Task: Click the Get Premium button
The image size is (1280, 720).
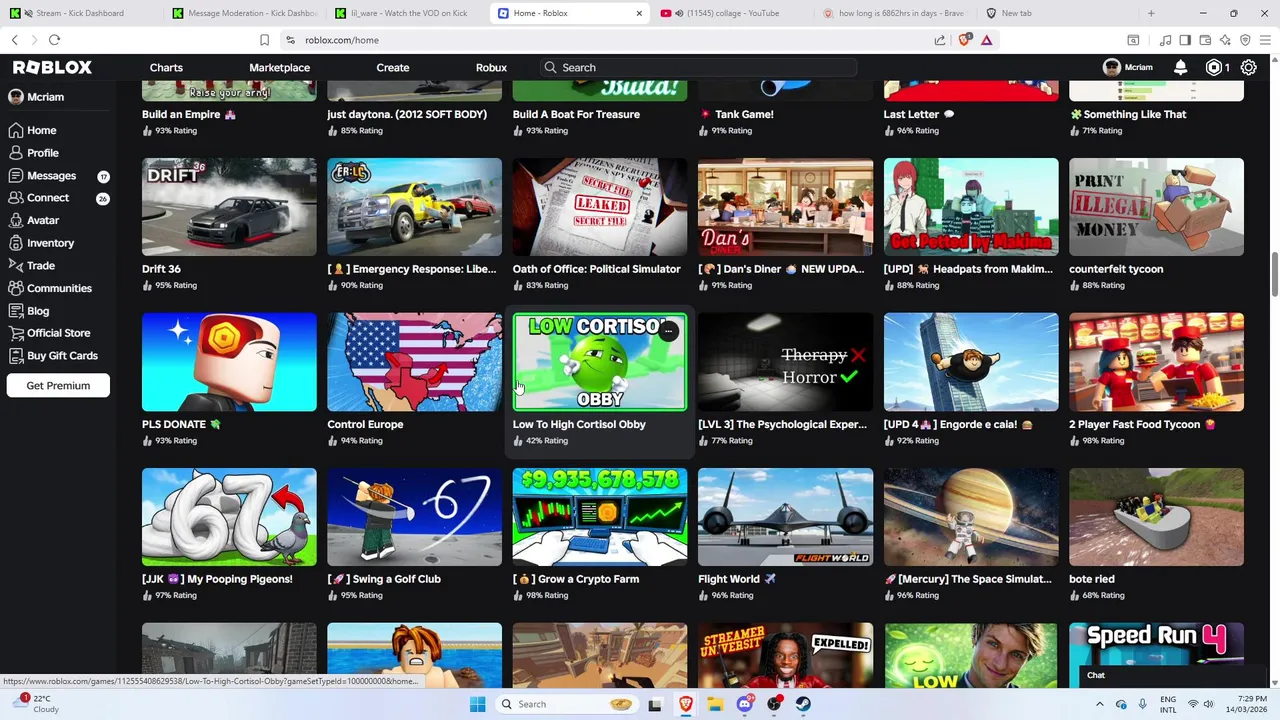Action: click(x=58, y=385)
